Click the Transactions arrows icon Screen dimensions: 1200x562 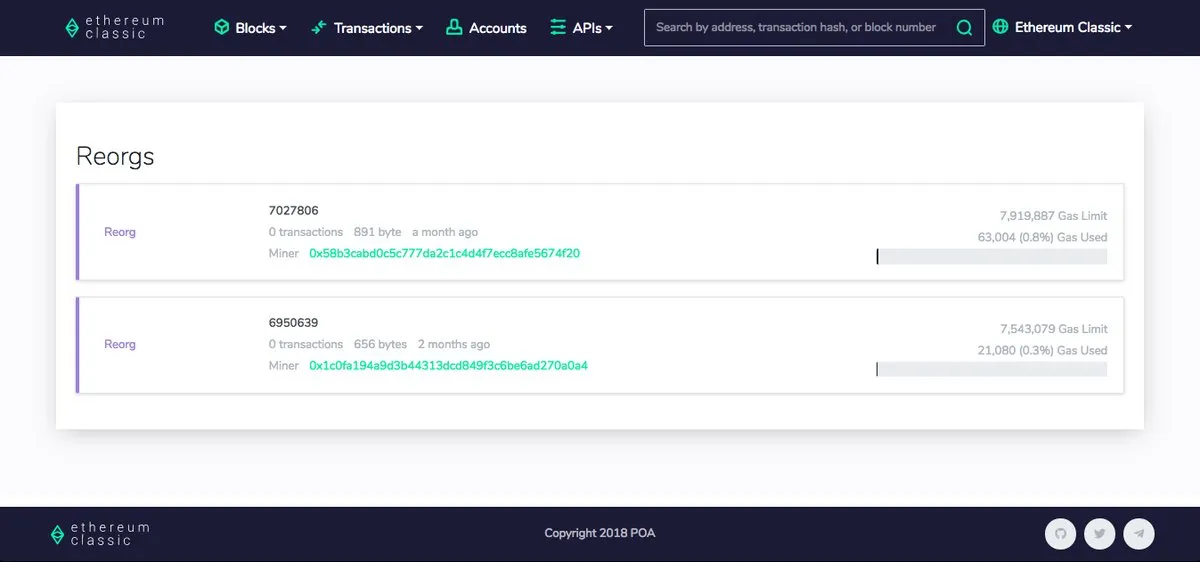click(x=319, y=27)
